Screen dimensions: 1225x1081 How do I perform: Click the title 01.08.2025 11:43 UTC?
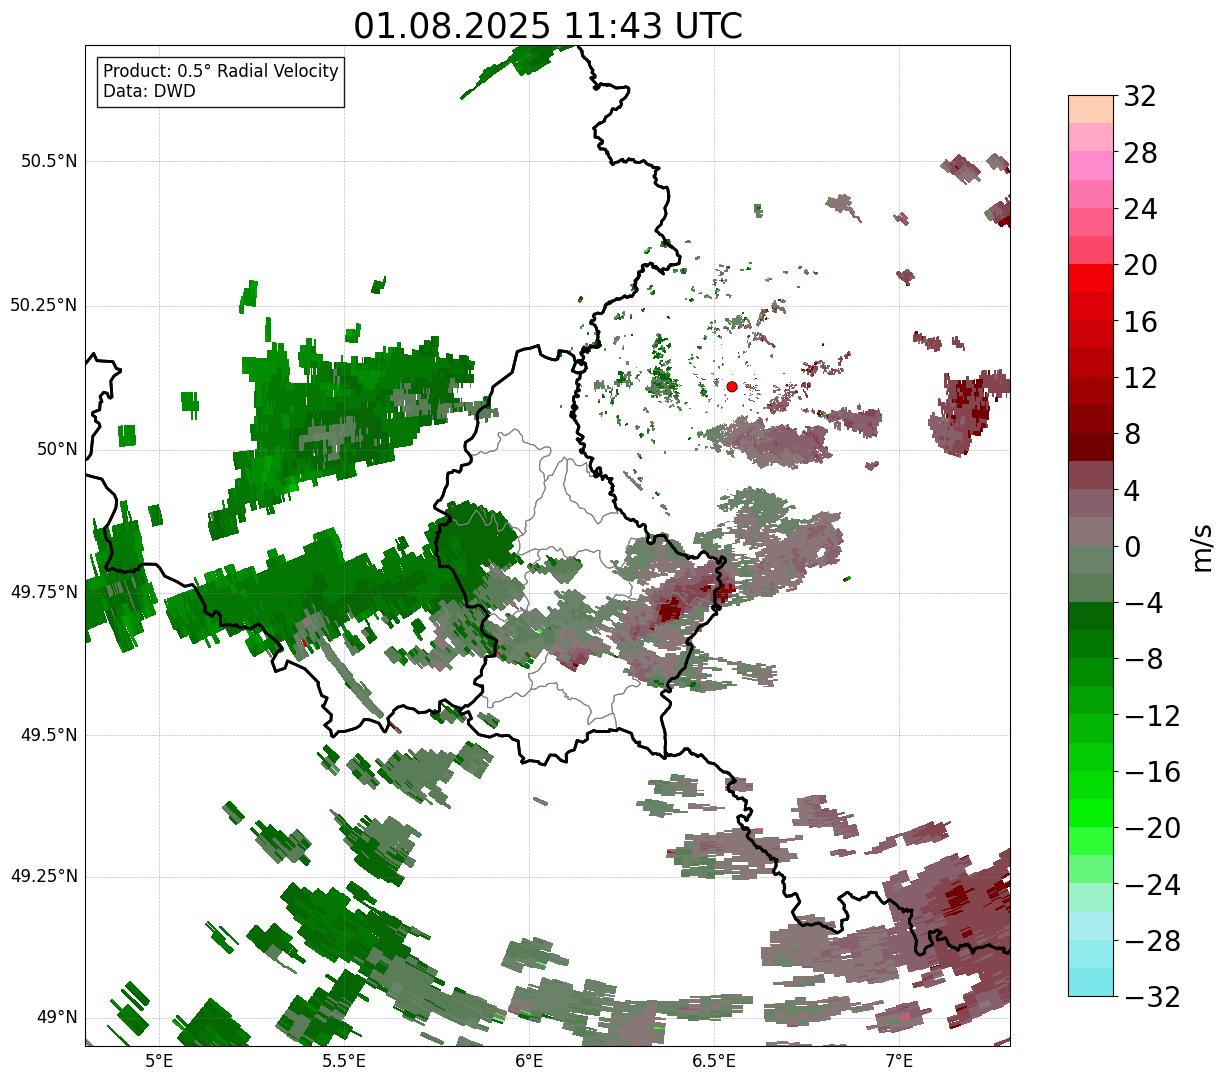[x=548, y=26]
